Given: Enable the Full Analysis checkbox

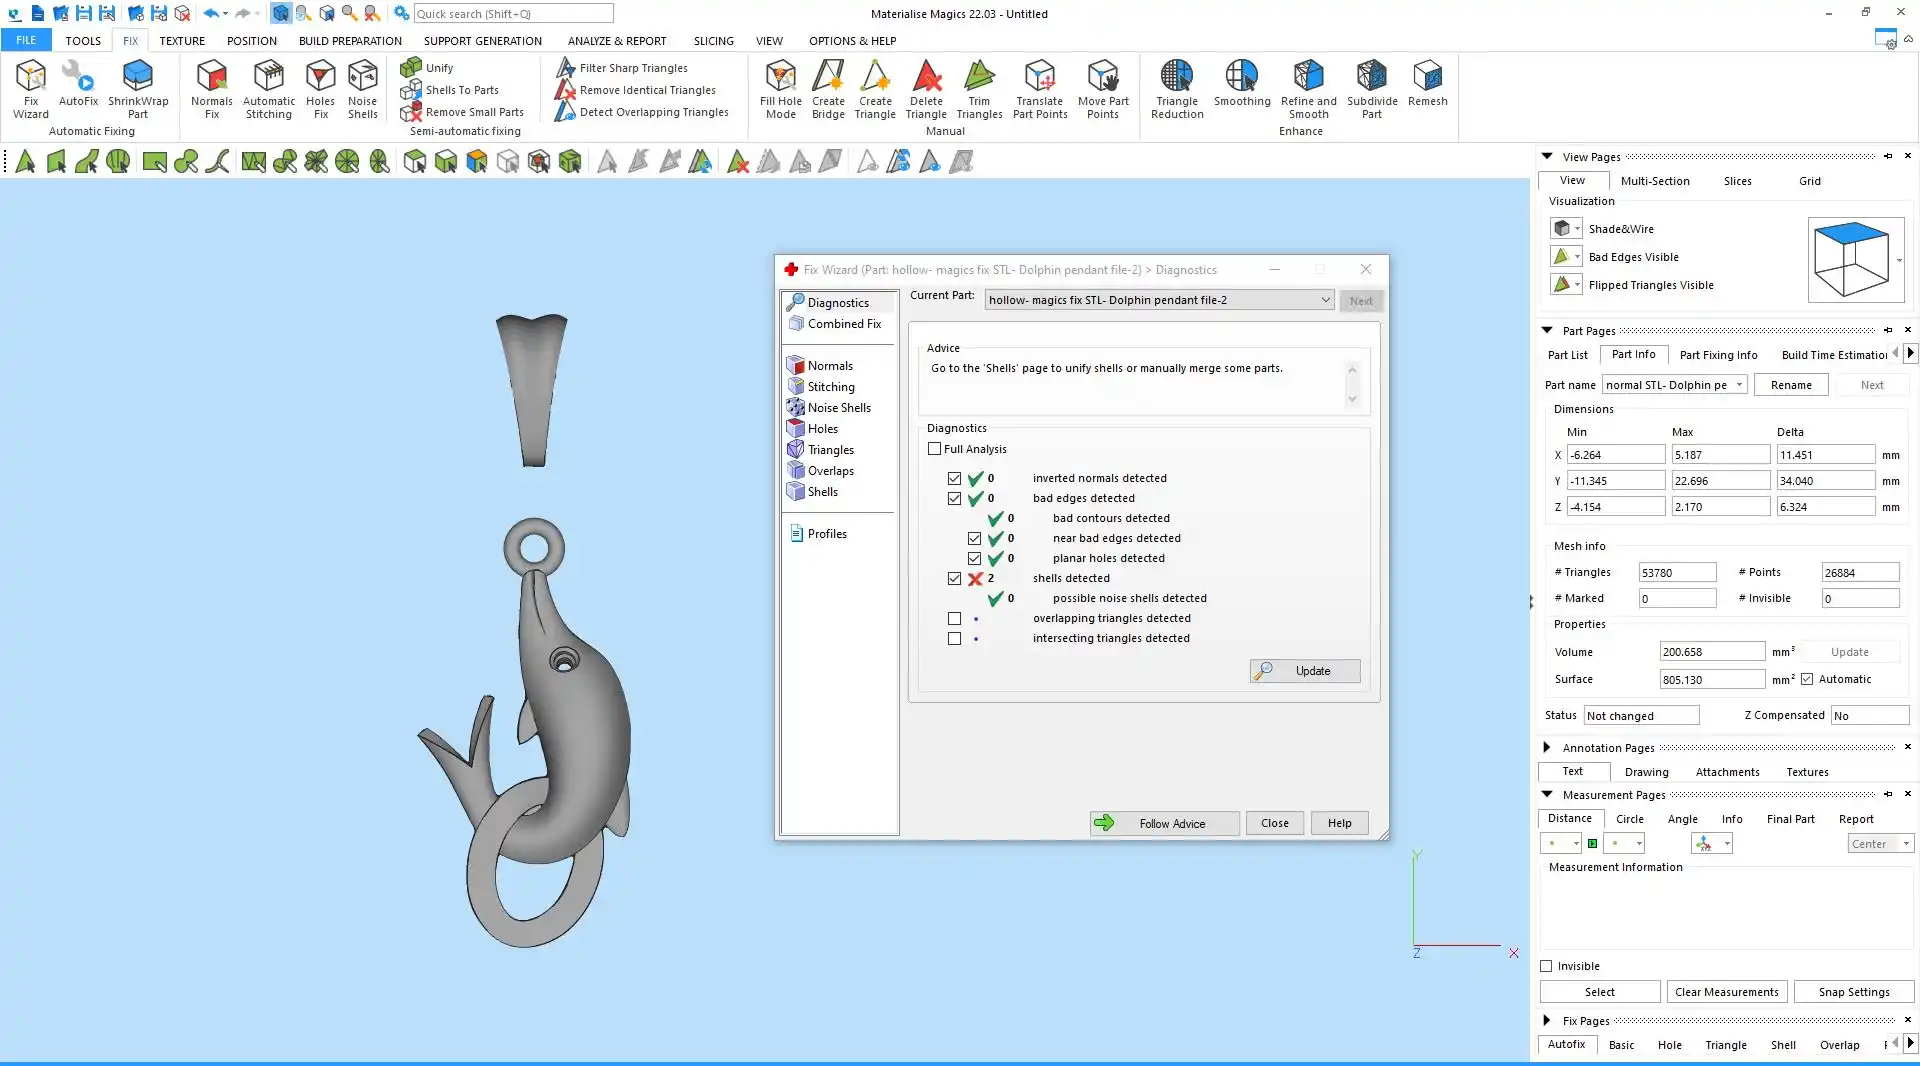Looking at the screenshot, I should (x=935, y=449).
